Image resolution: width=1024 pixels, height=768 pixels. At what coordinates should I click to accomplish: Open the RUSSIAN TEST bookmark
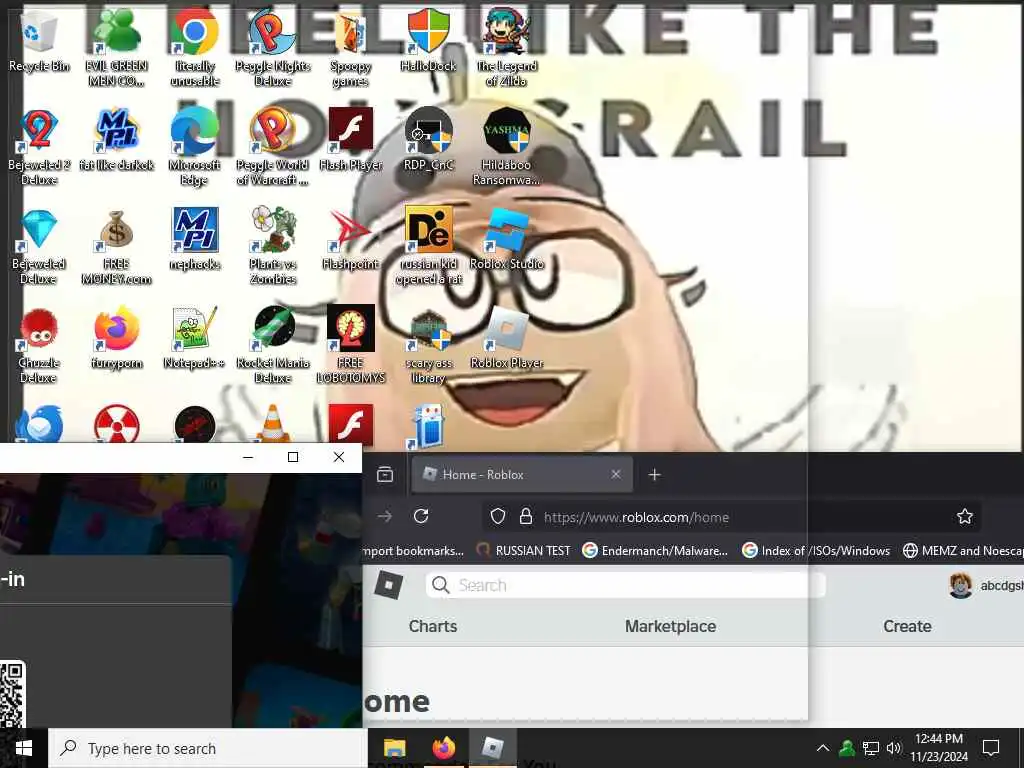click(524, 551)
